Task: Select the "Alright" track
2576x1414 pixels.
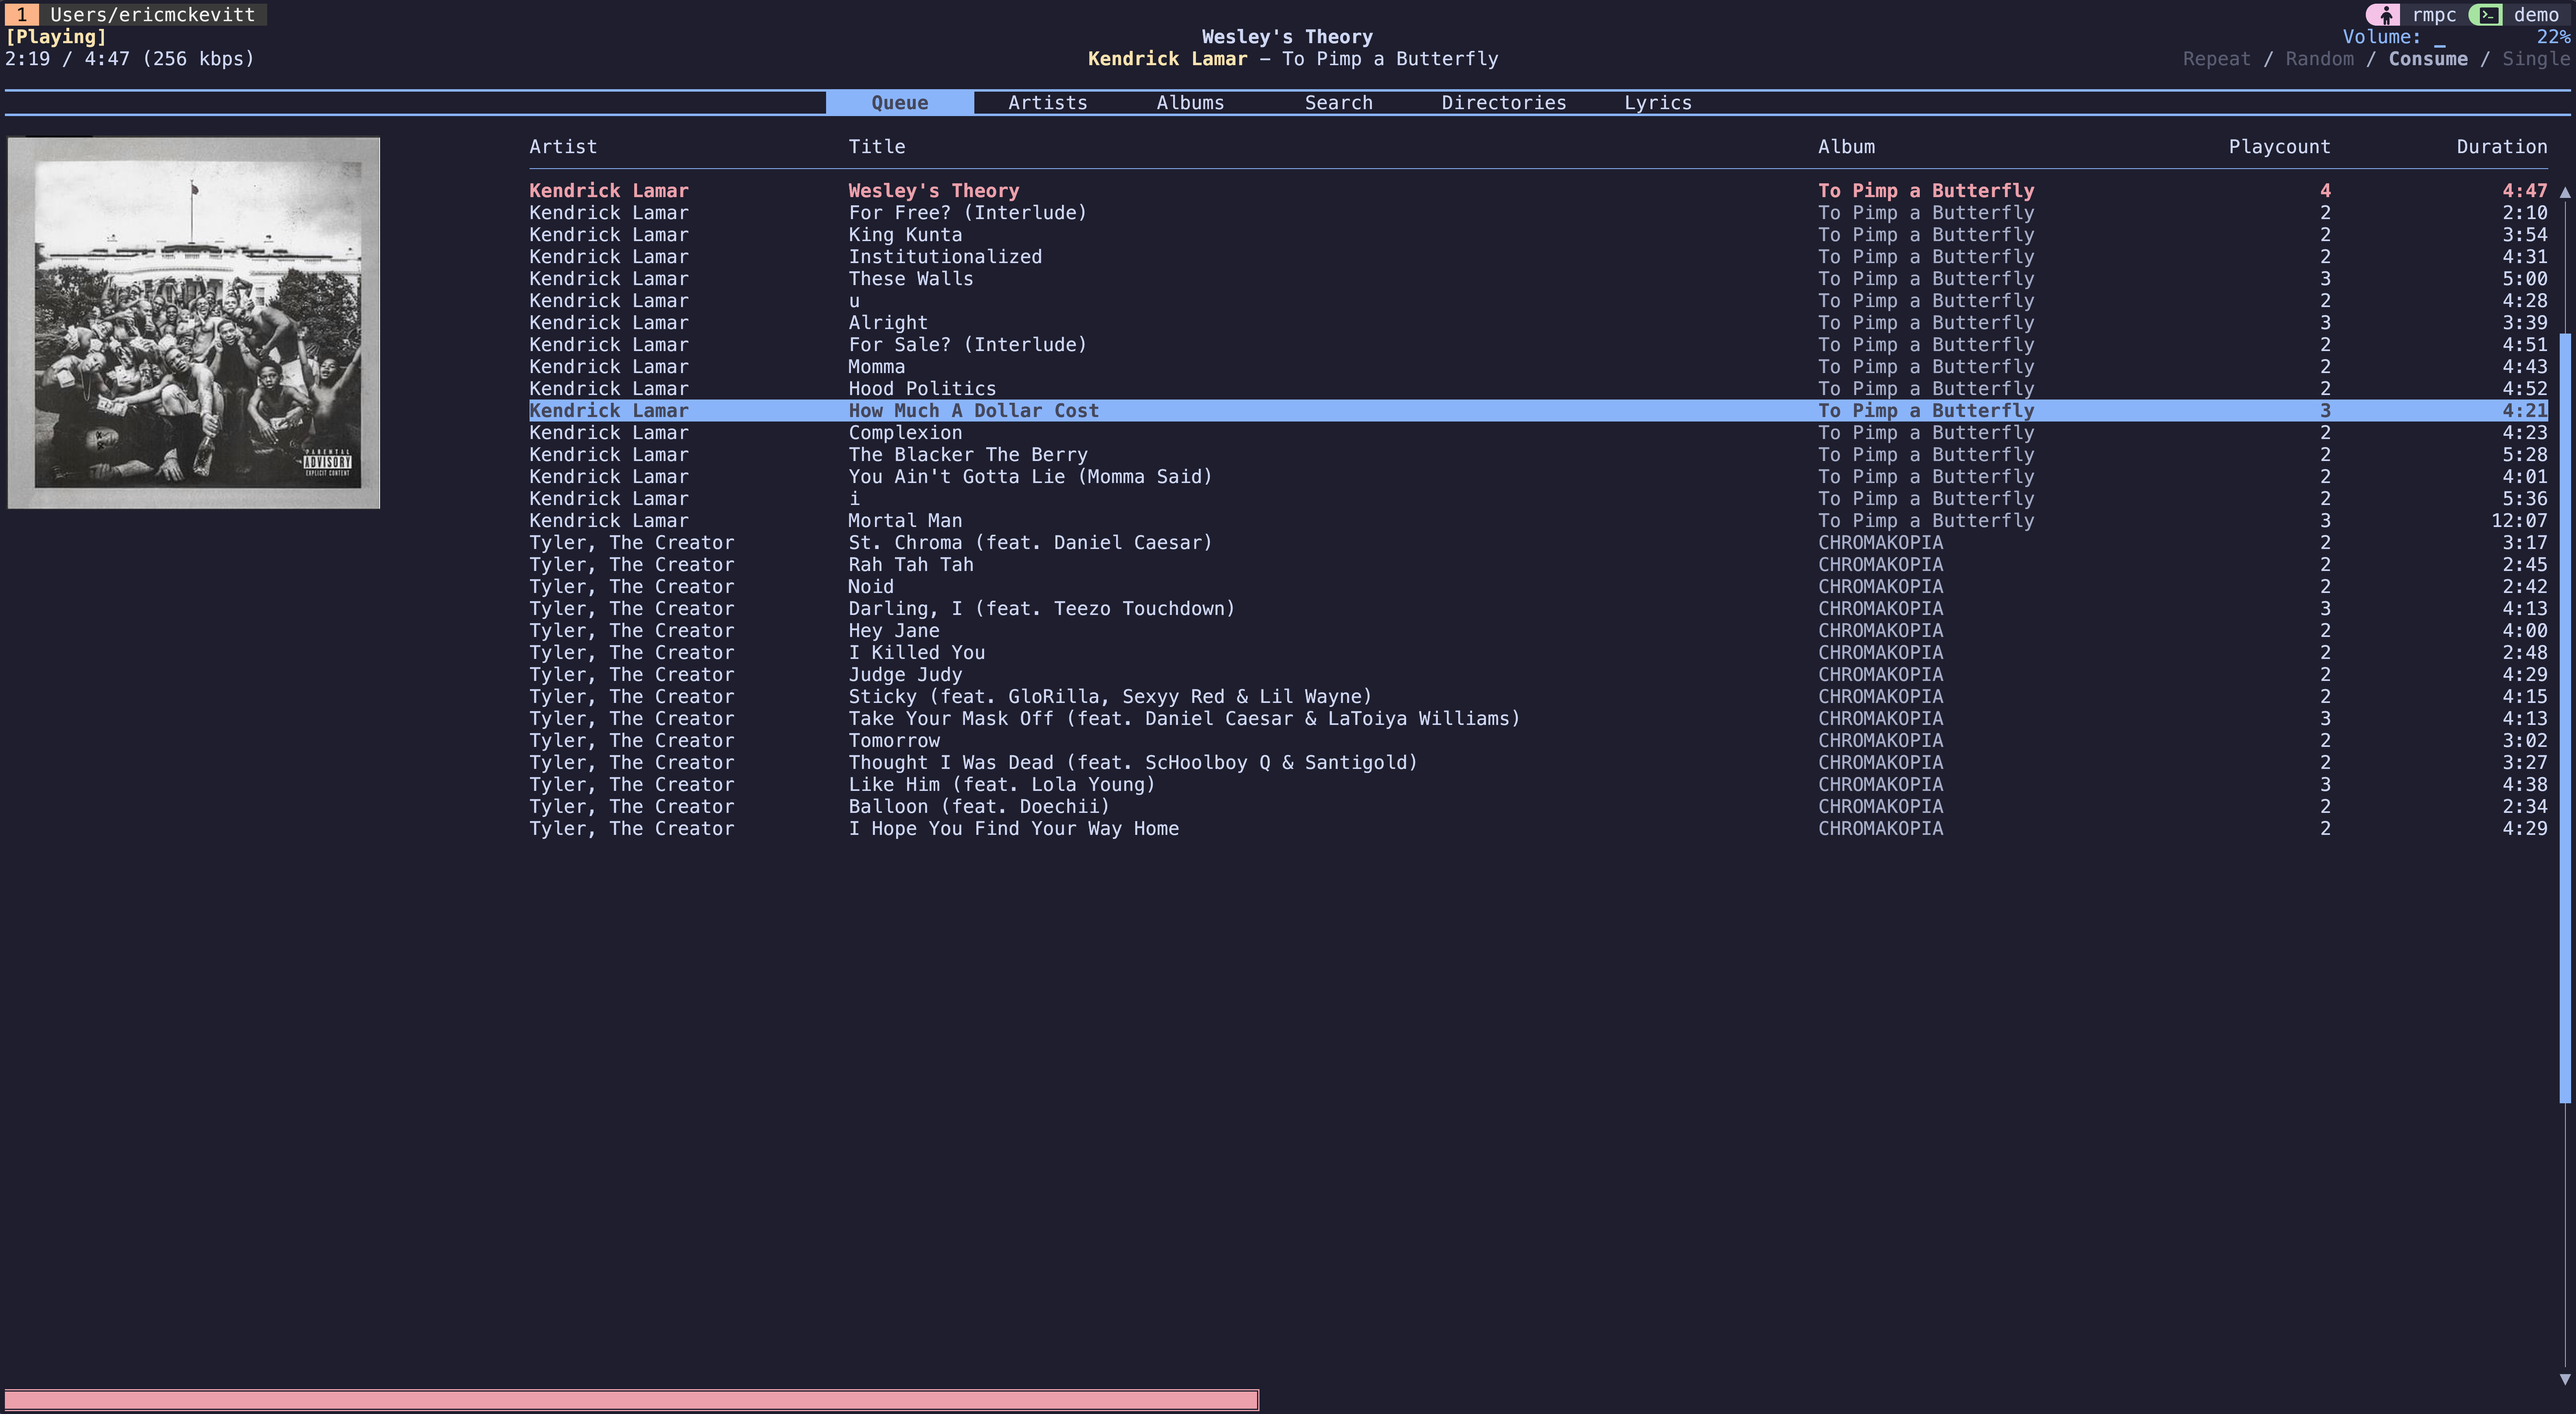Action: click(x=1538, y=323)
